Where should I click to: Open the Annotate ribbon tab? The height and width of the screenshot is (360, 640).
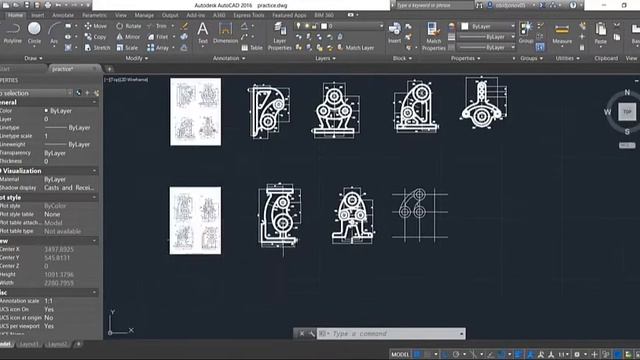coord(63,15)
